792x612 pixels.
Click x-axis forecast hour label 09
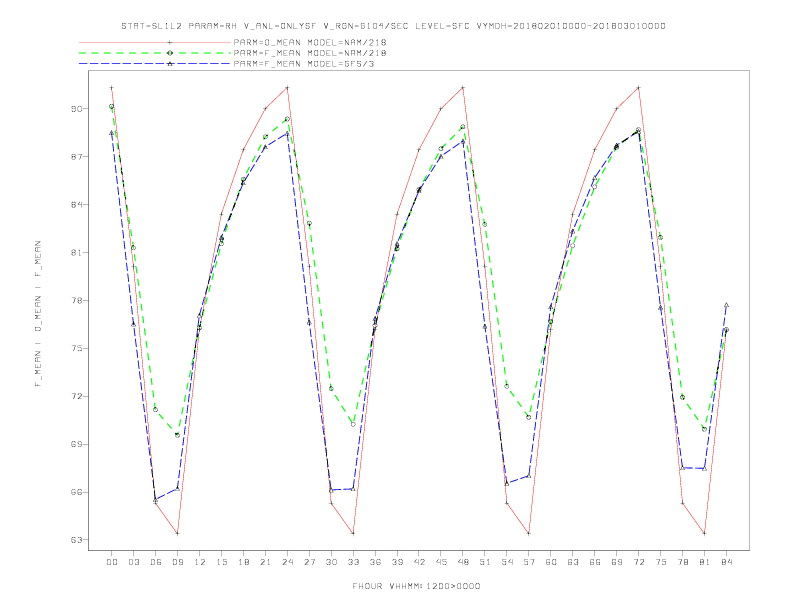click(178, 562)
